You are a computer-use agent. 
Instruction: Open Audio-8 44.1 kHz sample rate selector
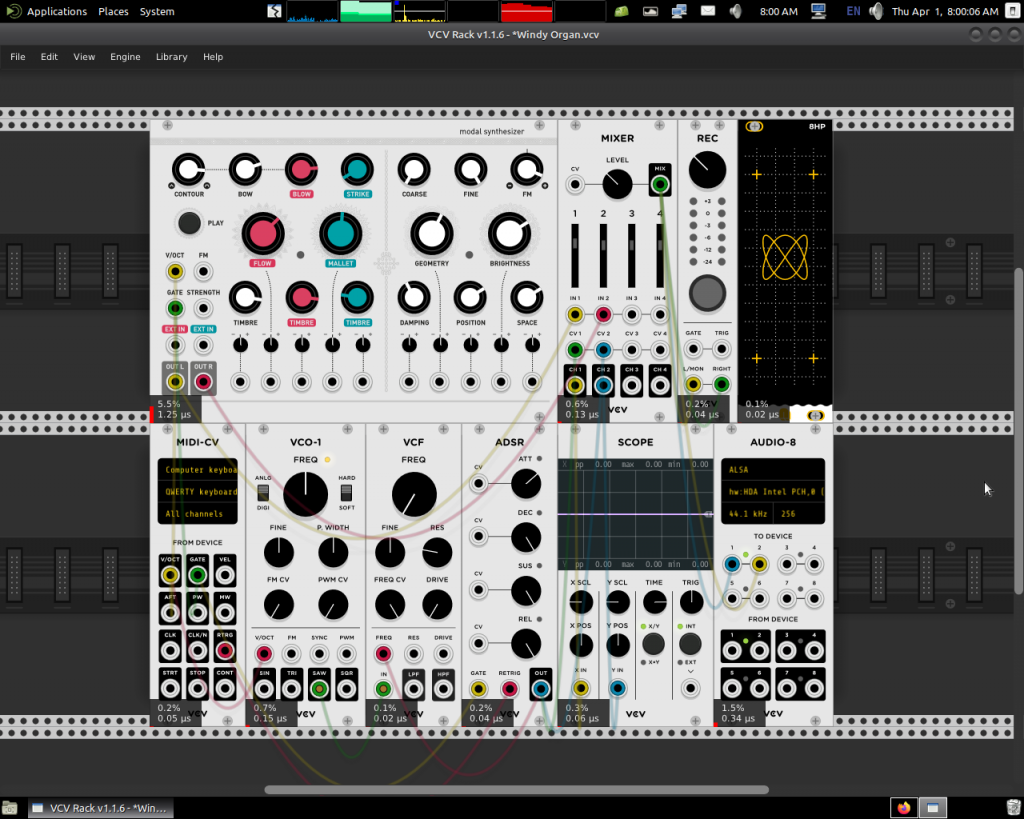(x=747, y=513)
